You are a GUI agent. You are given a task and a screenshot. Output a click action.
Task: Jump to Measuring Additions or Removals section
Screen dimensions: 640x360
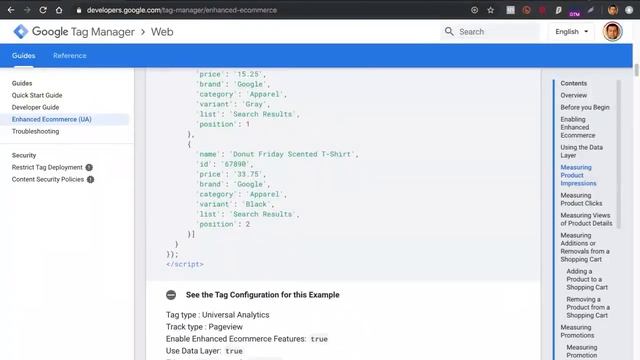click(585, 247)
